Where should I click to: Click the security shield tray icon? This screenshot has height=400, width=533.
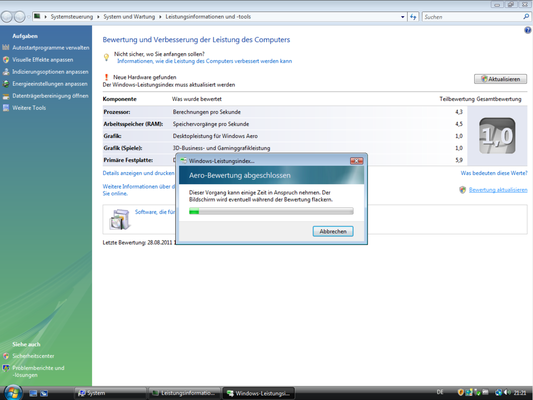click(461, 393)
